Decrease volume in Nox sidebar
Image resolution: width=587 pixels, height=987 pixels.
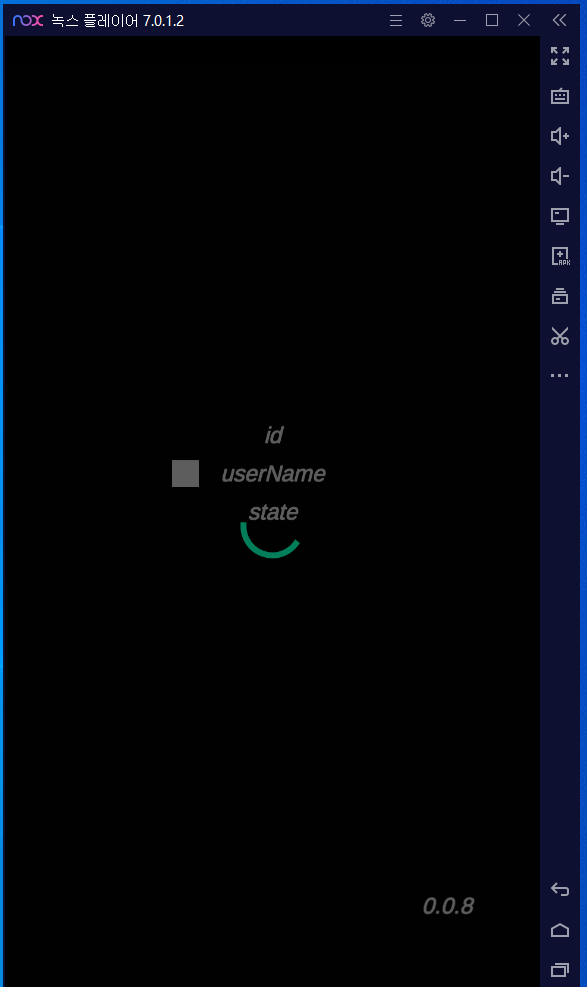[559, 176]
